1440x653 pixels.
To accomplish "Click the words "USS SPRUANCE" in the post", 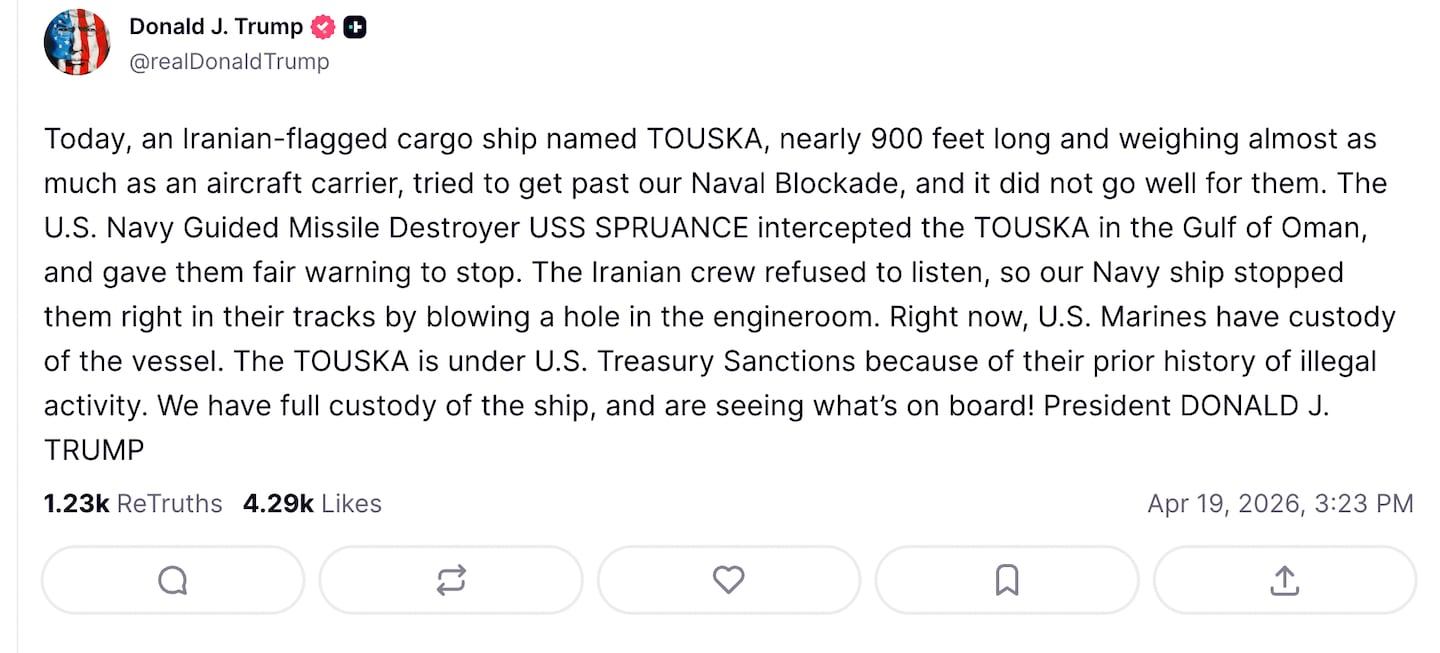I will point(638,228).
